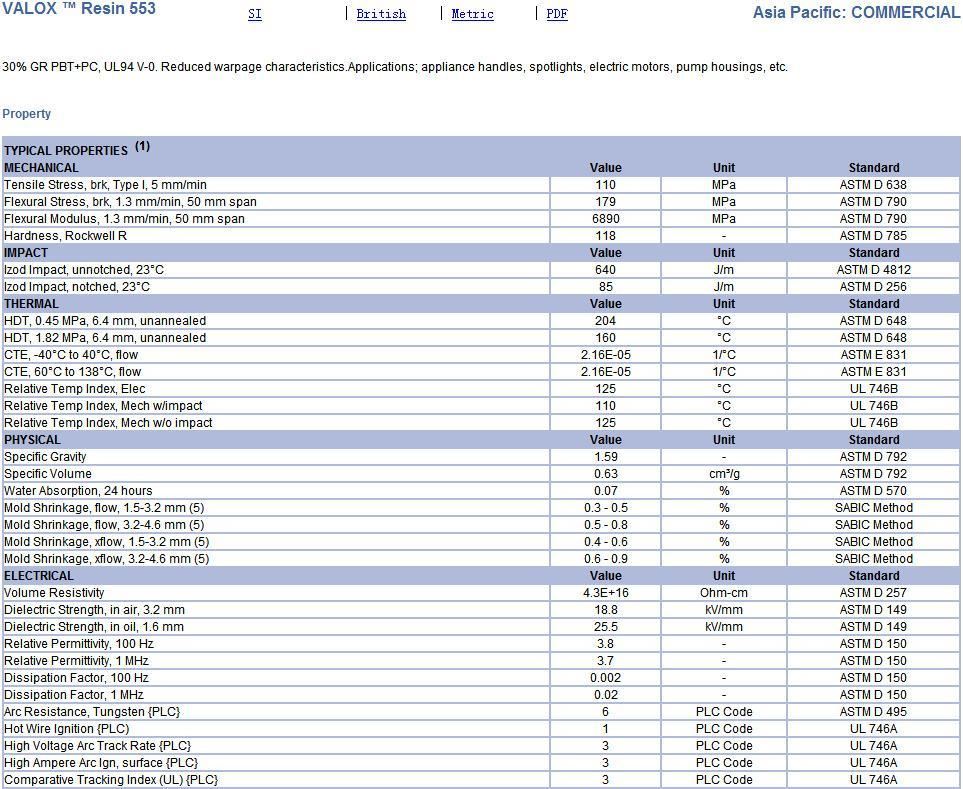This screenshot has width=963, height=789.
Task: Select the Flexural Stress value 179
Action: click(606, 202)
